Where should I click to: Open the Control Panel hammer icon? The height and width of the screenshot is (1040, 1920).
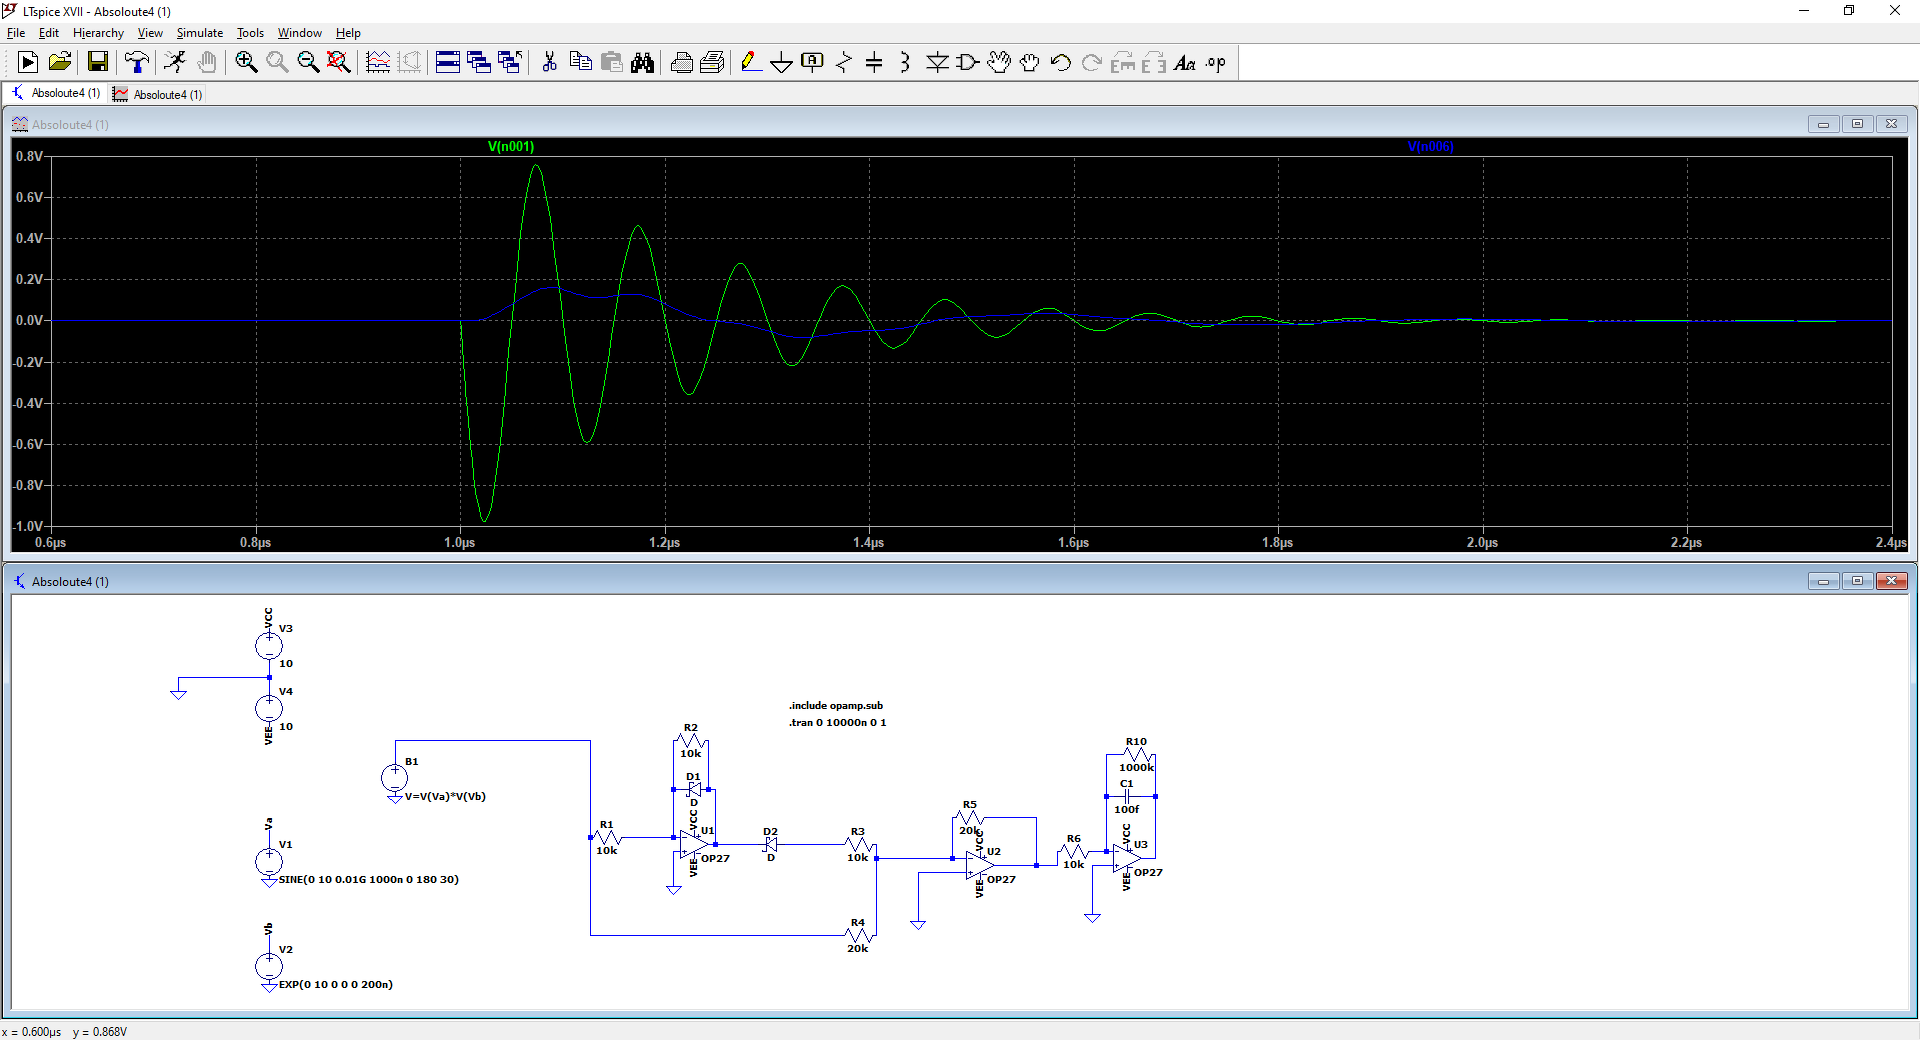(137, 62)
